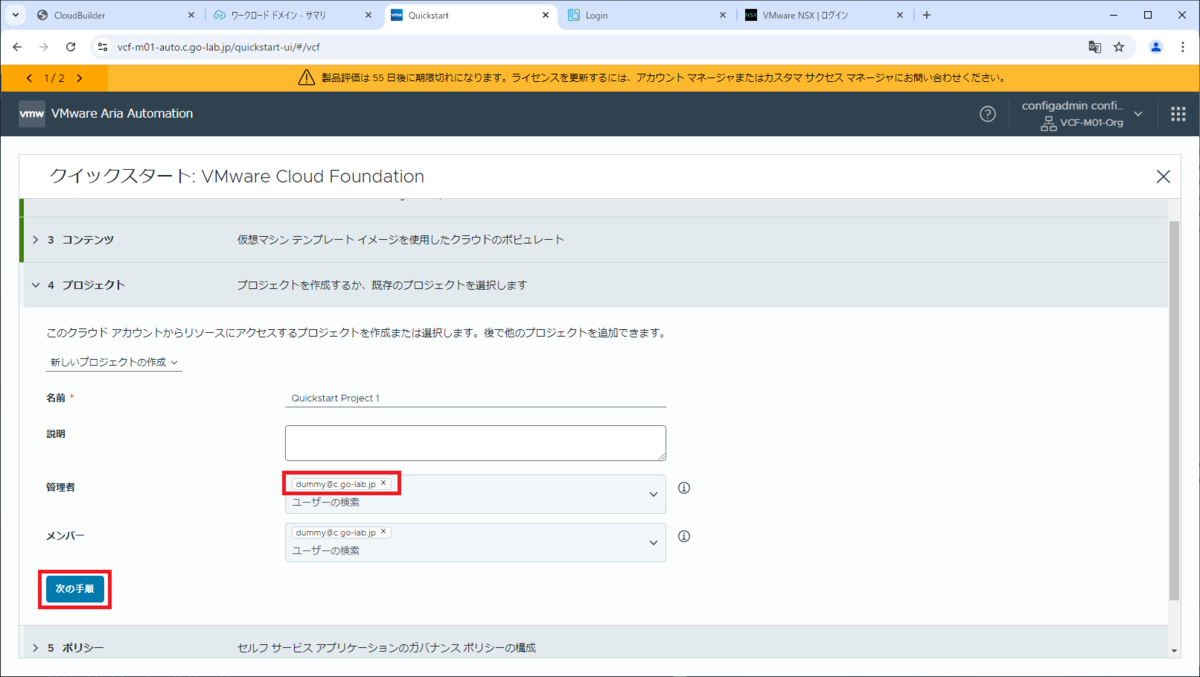The height and width of the screenshot is (677, 1200).
Task: Open a new browser tab
Action: pyautogui.click(x=926, y=15)
